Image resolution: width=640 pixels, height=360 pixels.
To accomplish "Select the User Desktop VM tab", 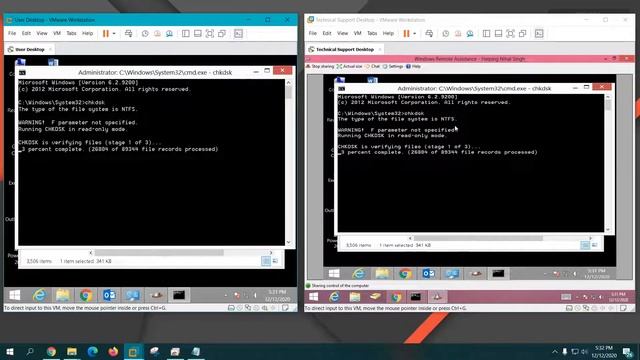I will point(30,49).
